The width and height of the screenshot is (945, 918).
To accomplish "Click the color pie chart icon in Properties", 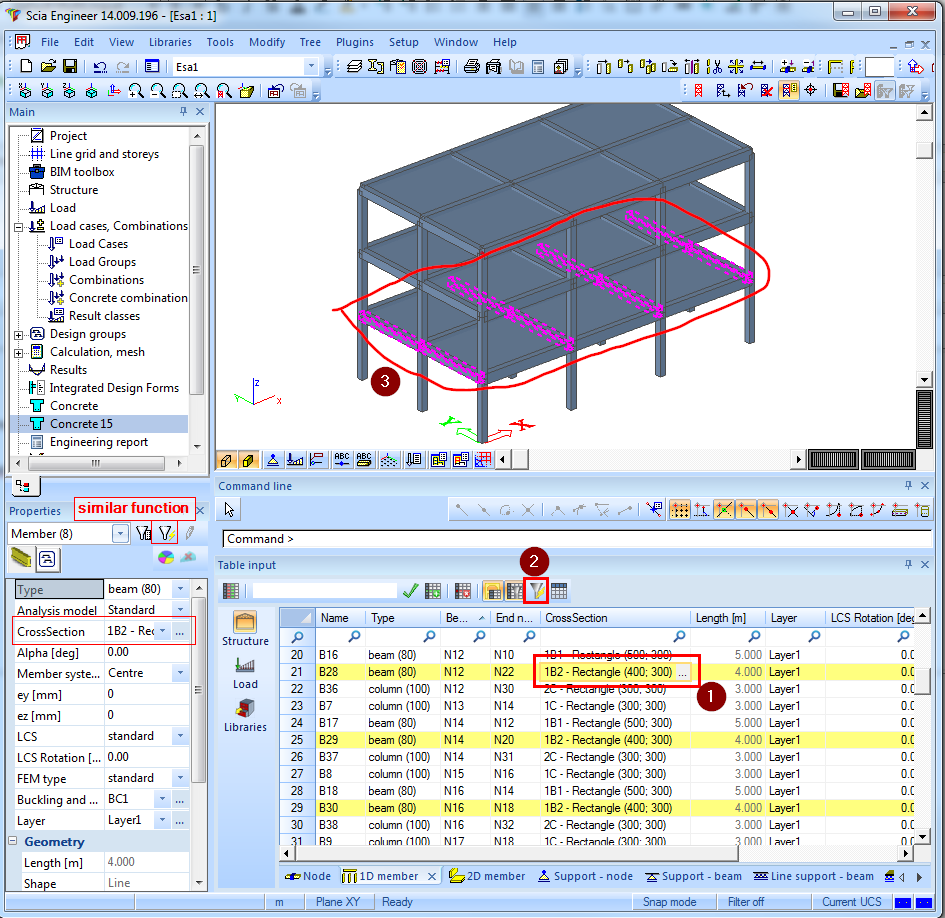I will click(x=166, y=558).
